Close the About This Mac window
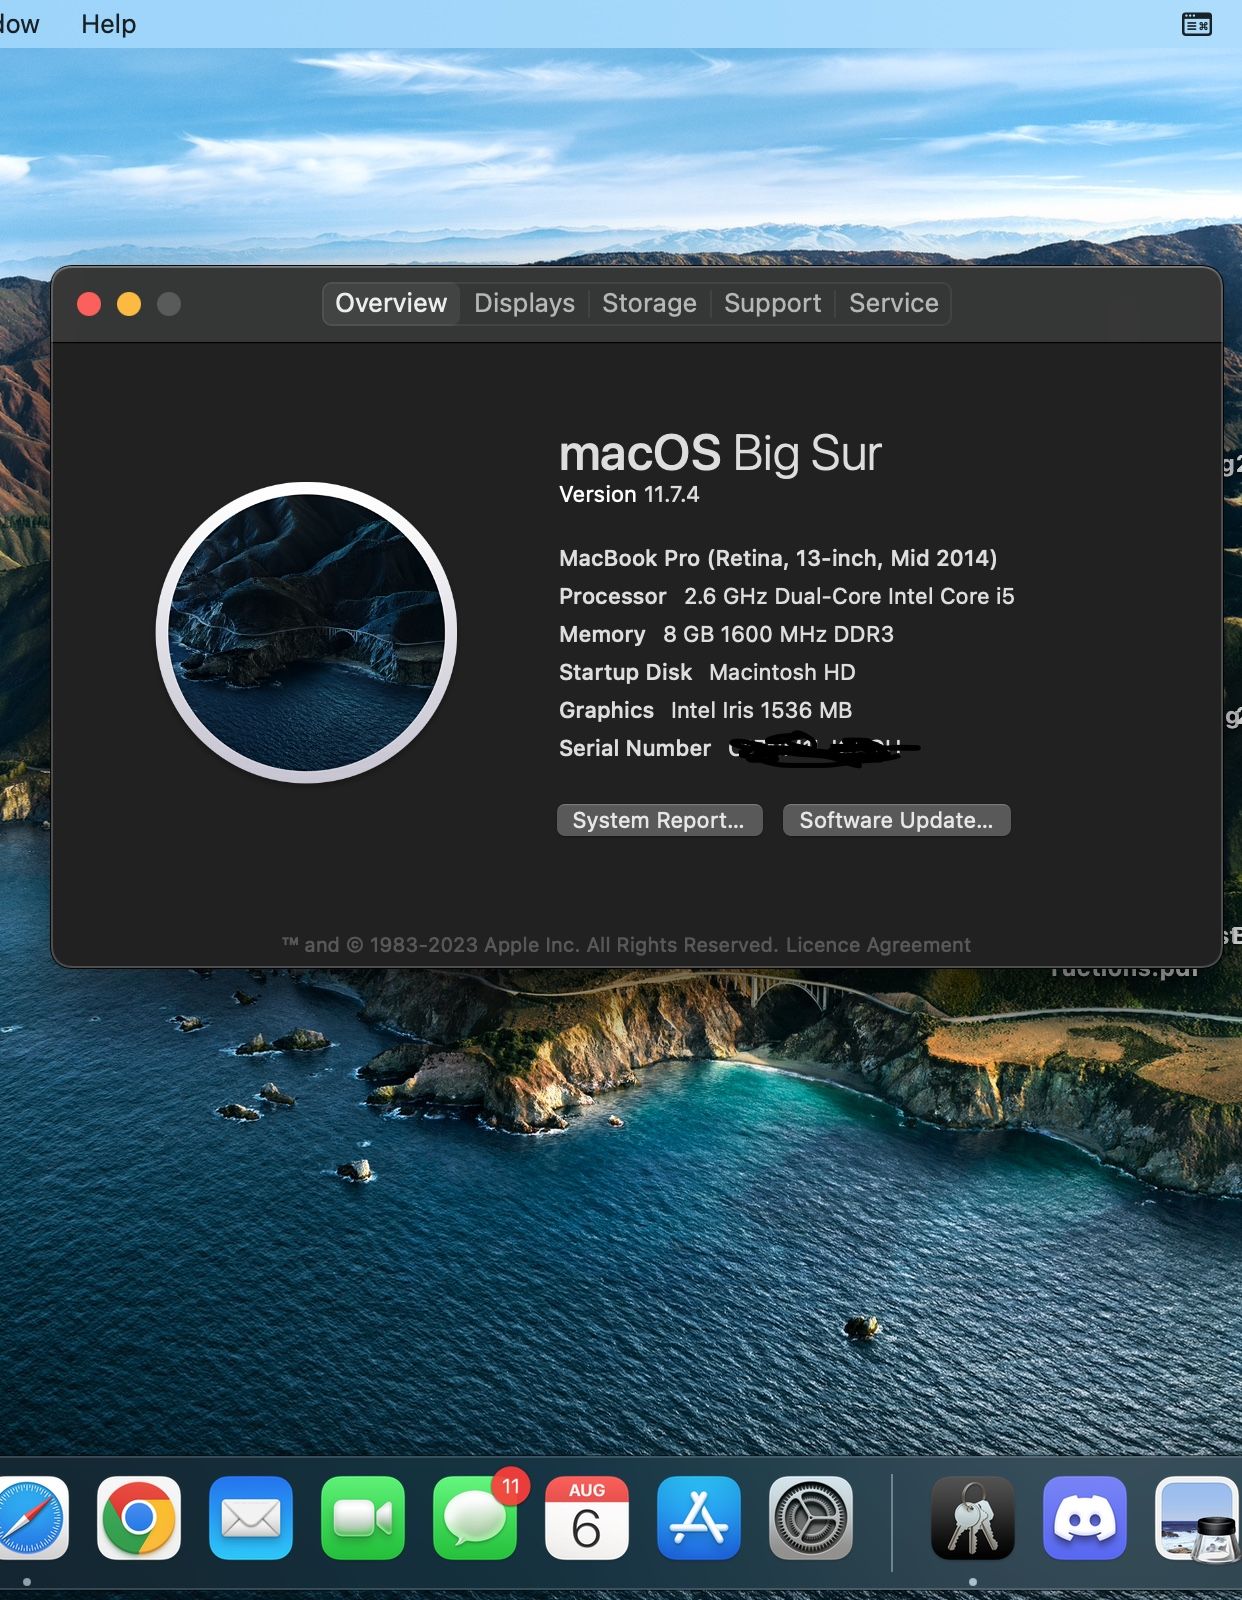The image size is (1242, 1600). (89, 304)
